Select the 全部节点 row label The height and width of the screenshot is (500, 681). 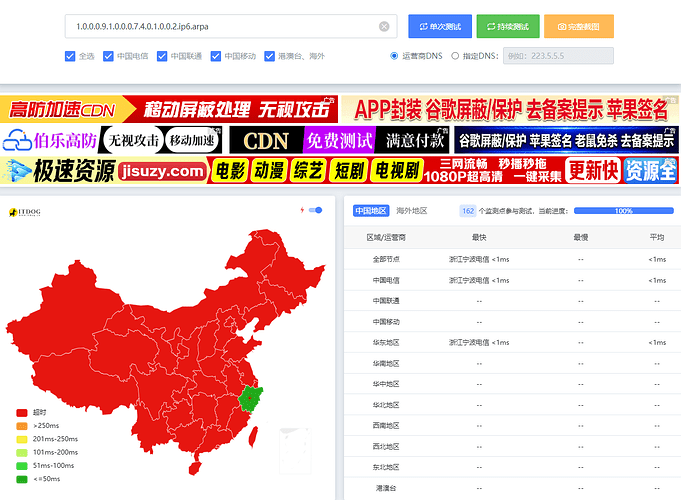point(386,259)
